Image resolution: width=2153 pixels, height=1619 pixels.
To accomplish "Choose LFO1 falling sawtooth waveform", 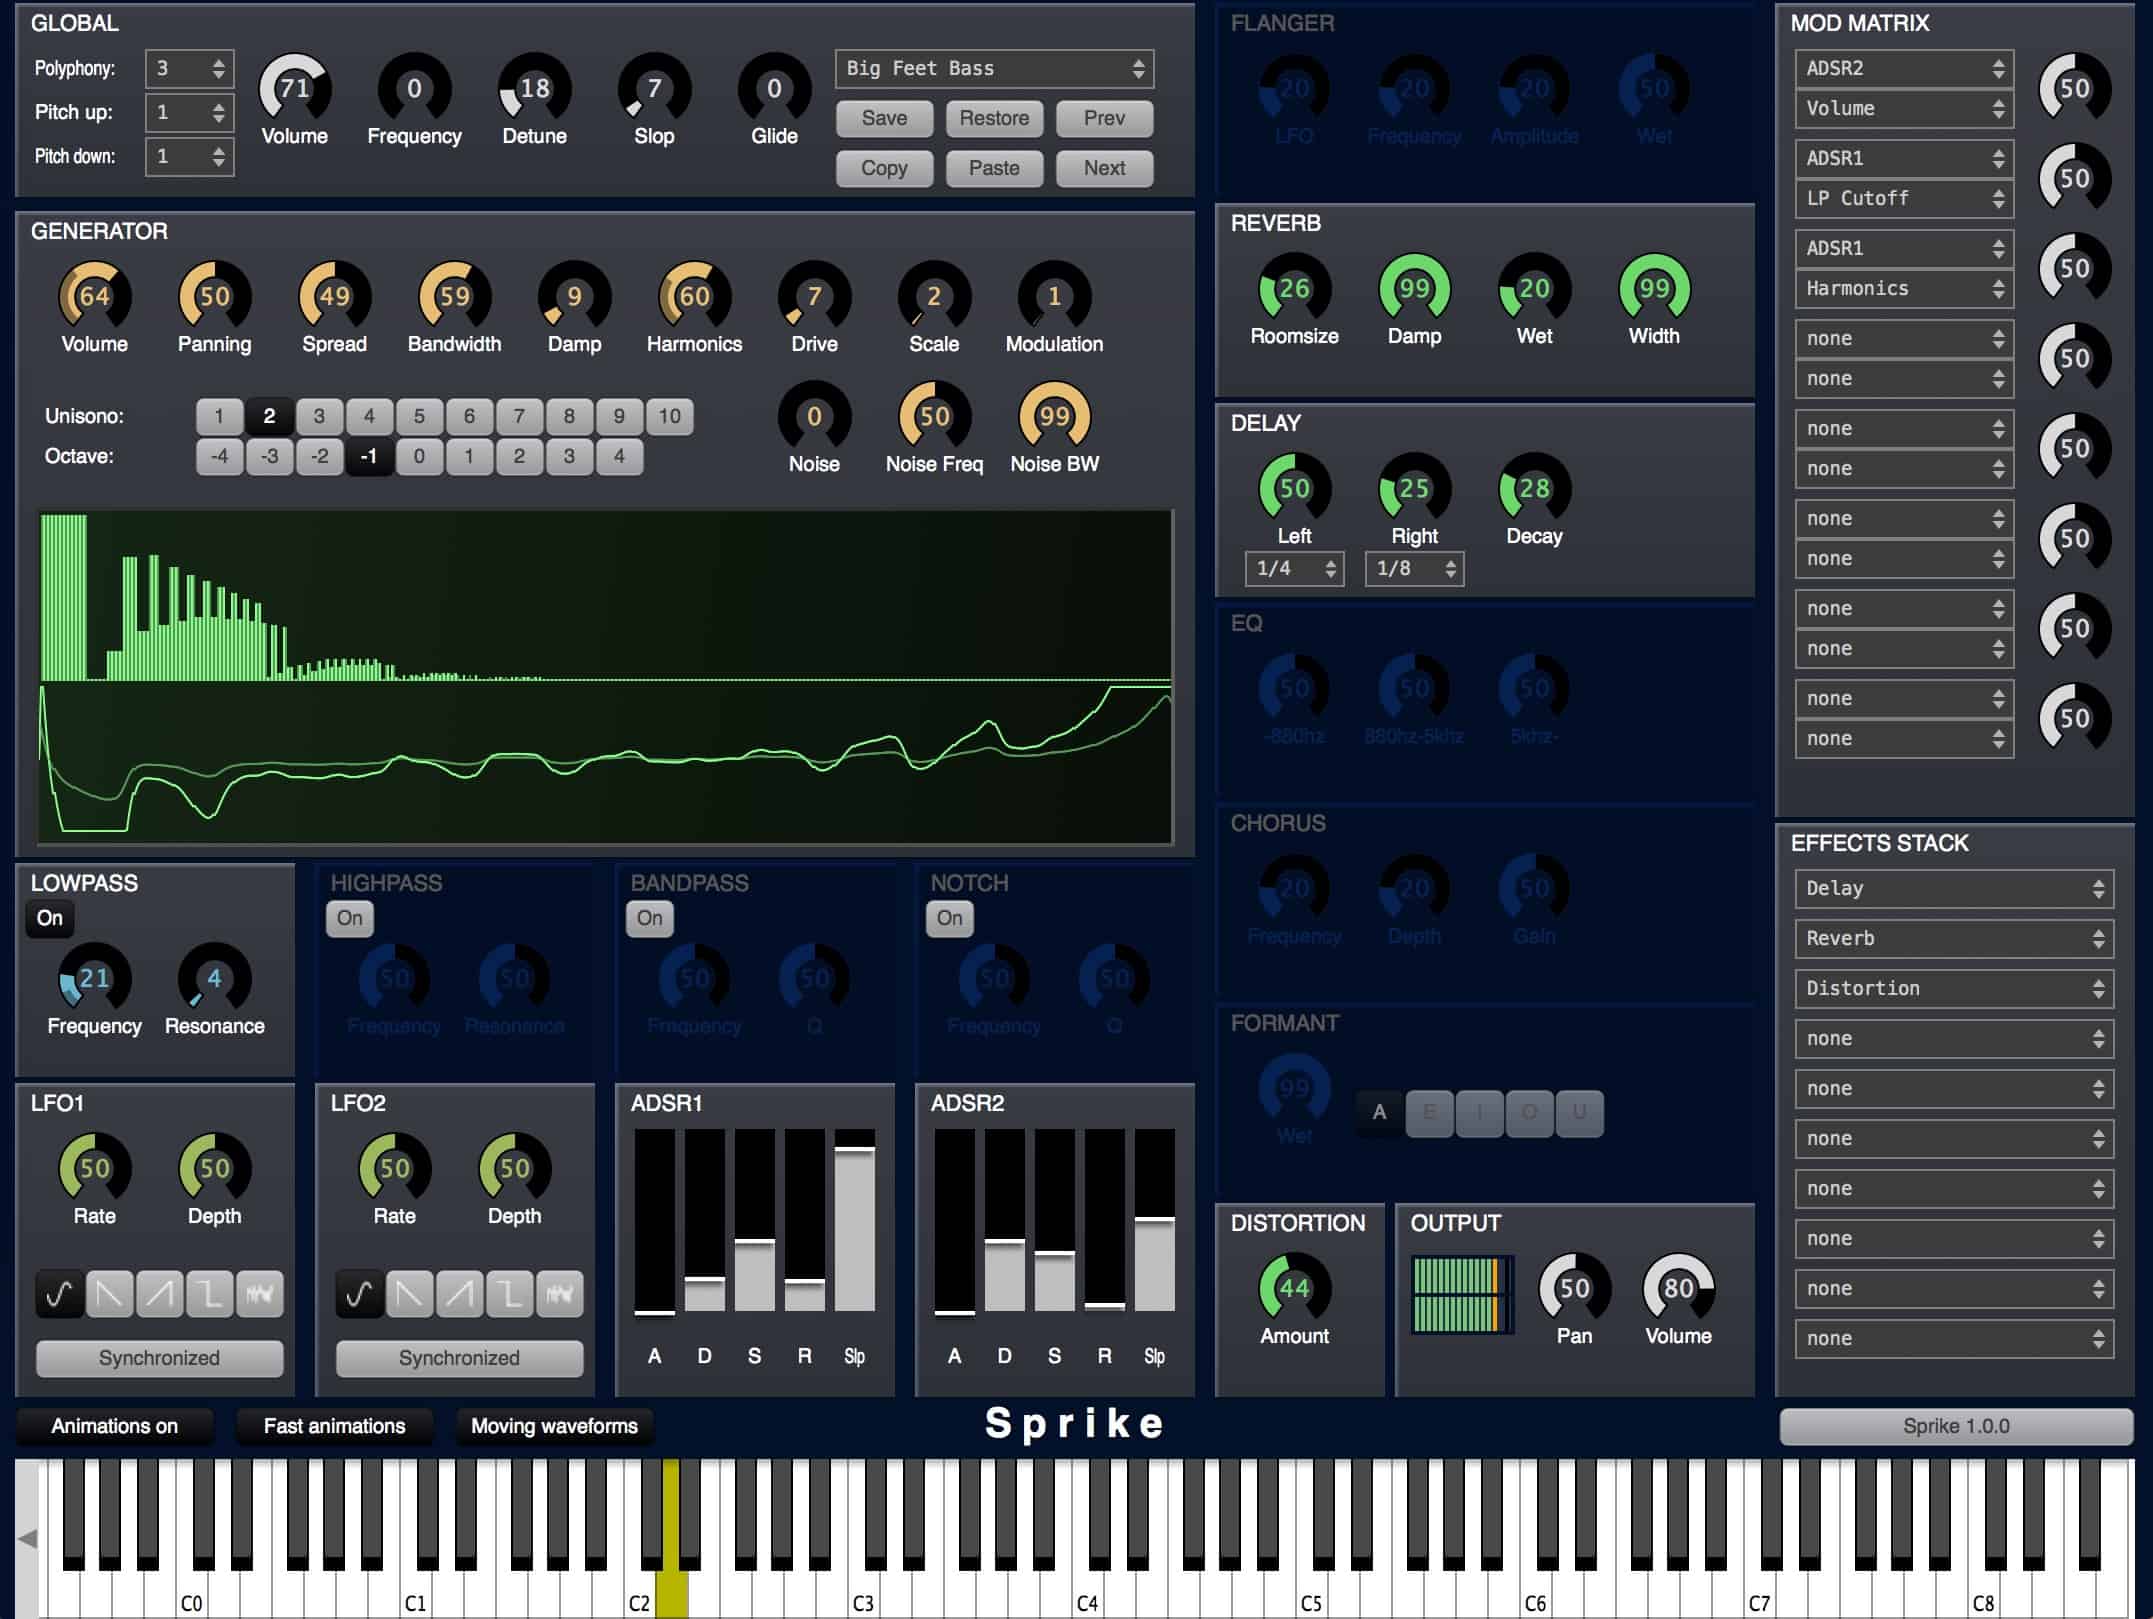I will pos(109,1295).
